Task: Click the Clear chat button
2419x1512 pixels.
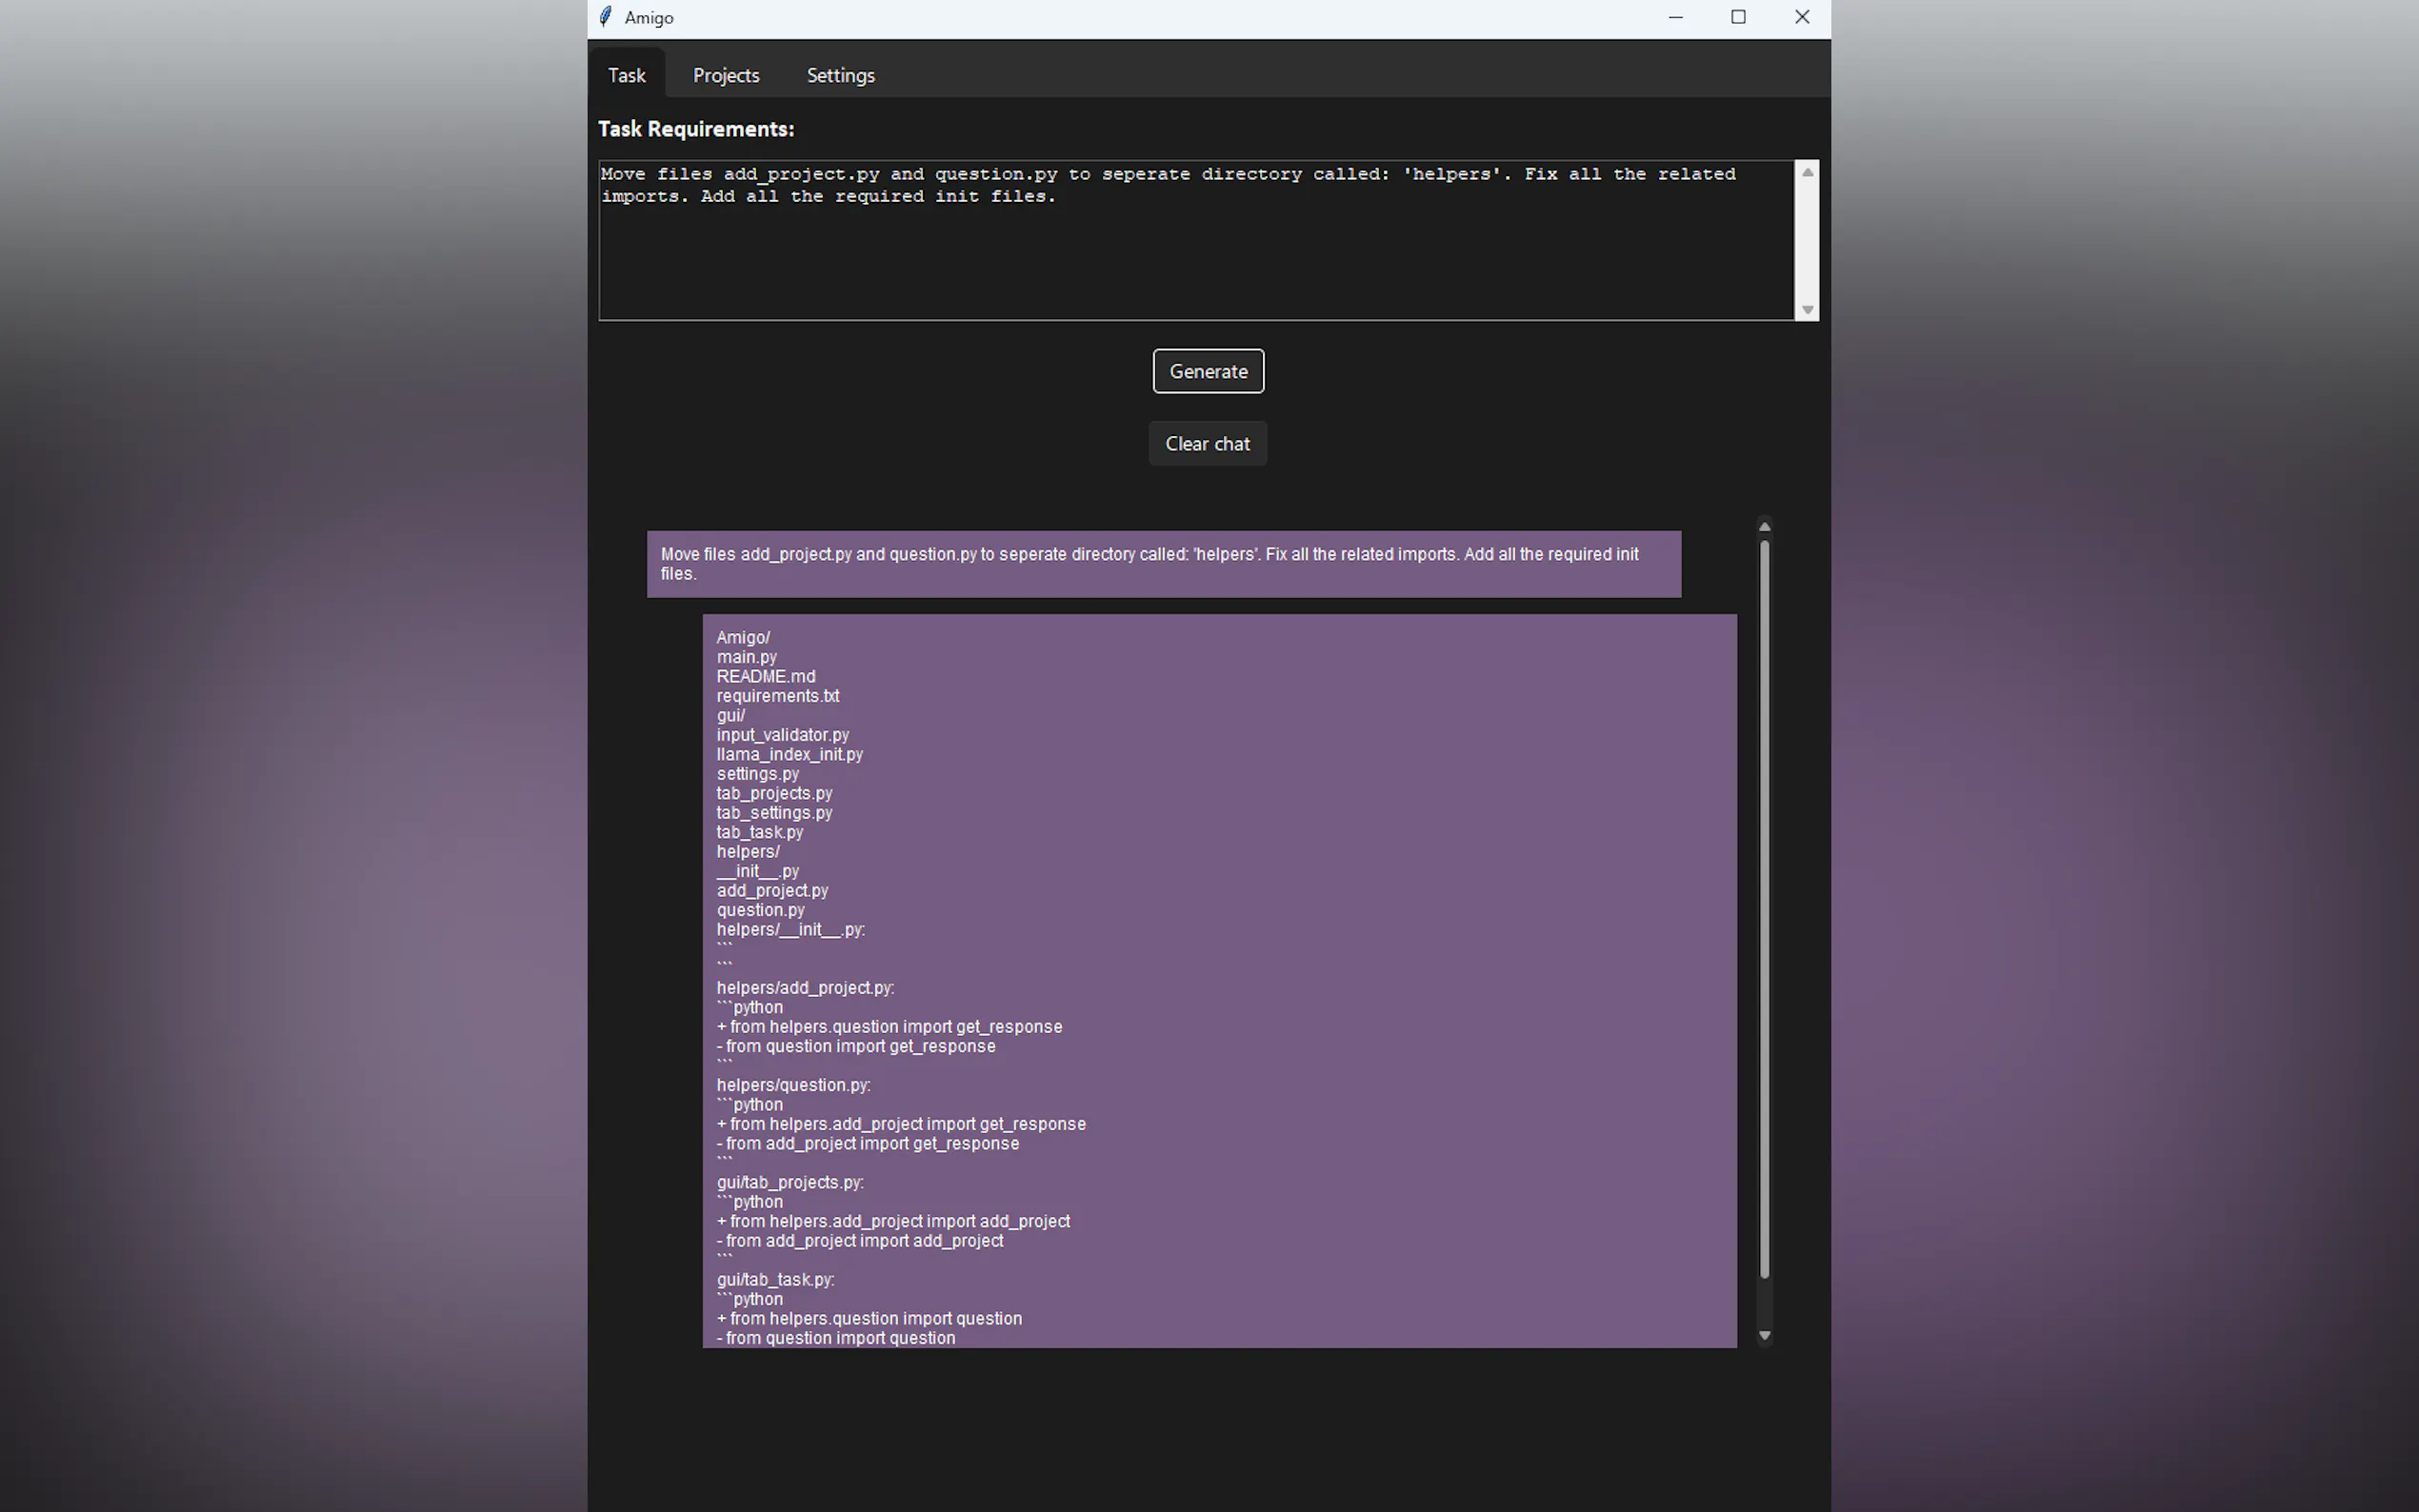Action: click(1207, 443)
